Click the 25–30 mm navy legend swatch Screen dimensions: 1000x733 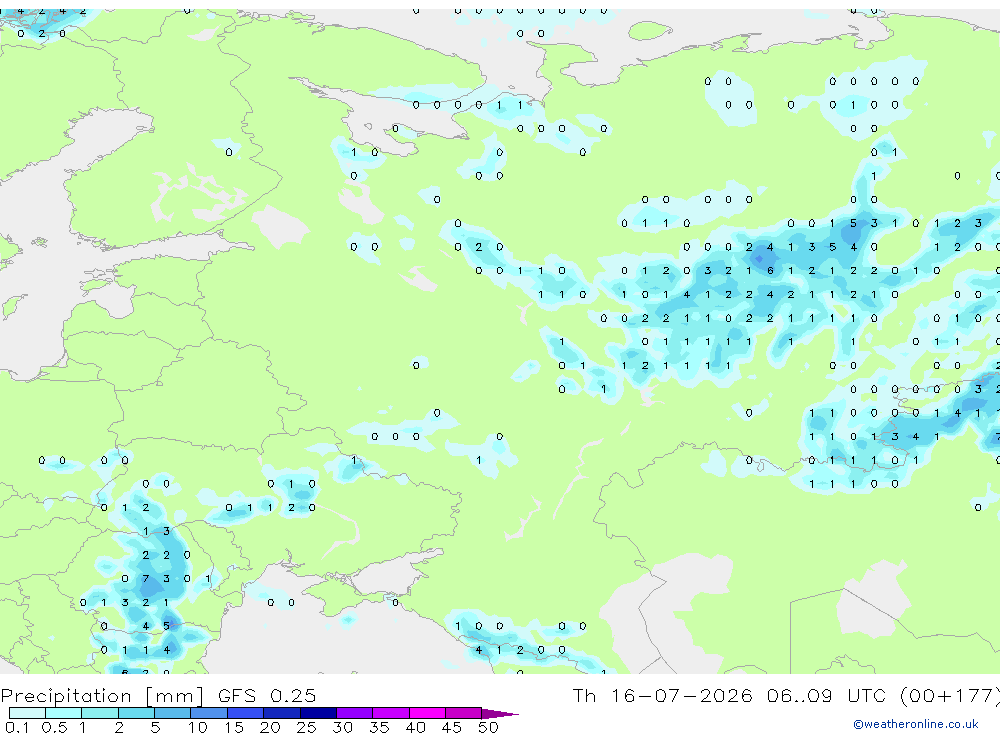318,713
